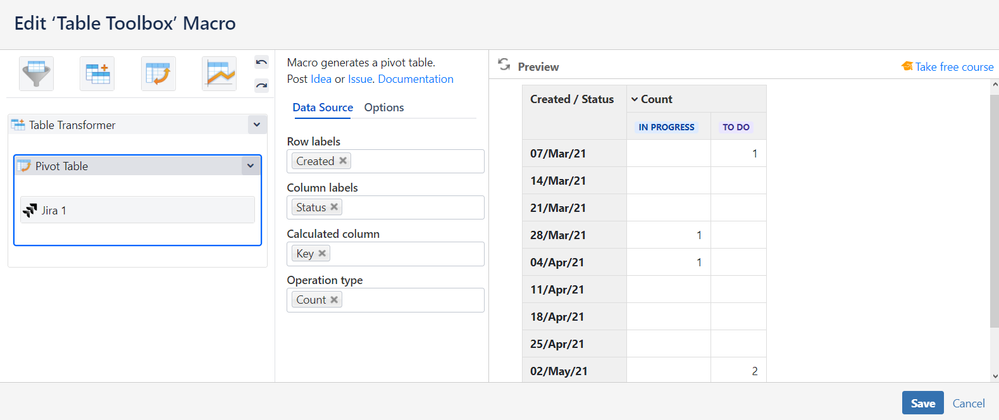
Task: Open the Data Source tab
Action: tap(322, 108)
